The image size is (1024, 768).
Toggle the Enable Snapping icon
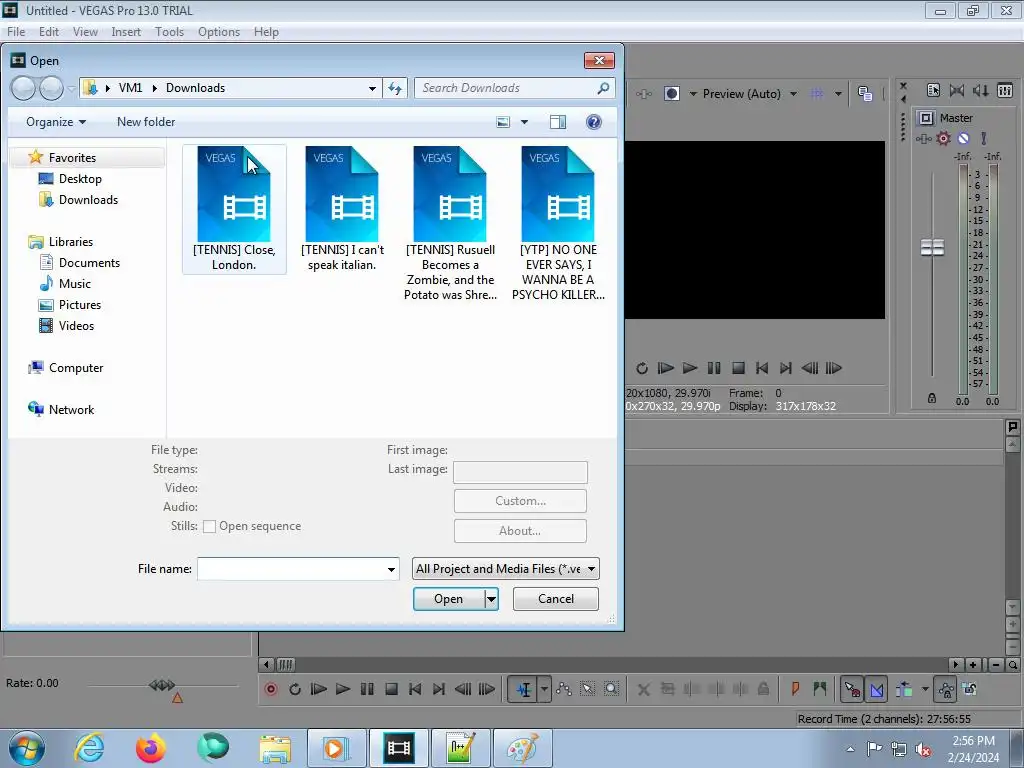(852, 689)
